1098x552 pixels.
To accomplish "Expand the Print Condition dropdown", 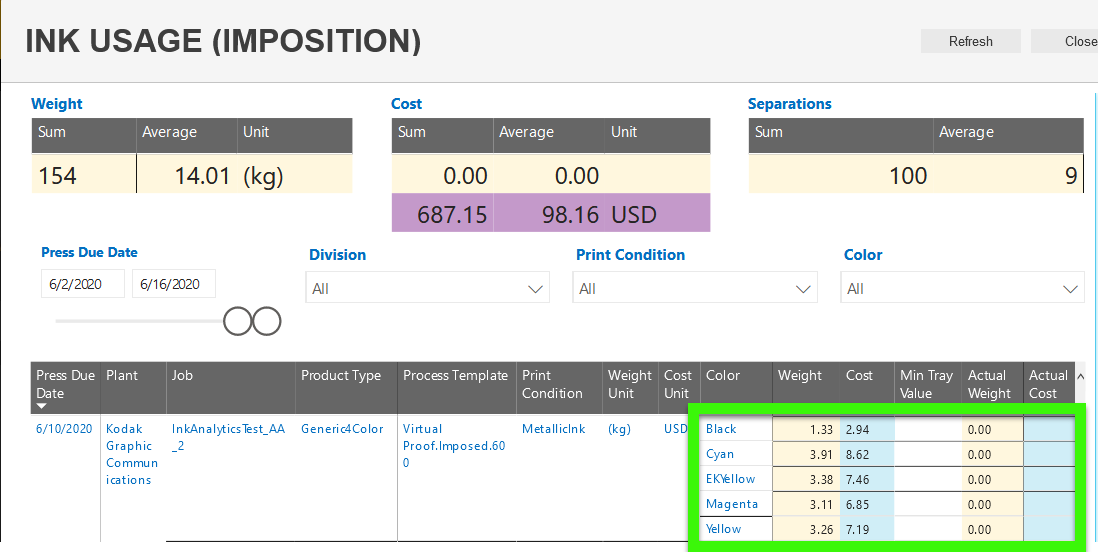I will coord(695,288).
